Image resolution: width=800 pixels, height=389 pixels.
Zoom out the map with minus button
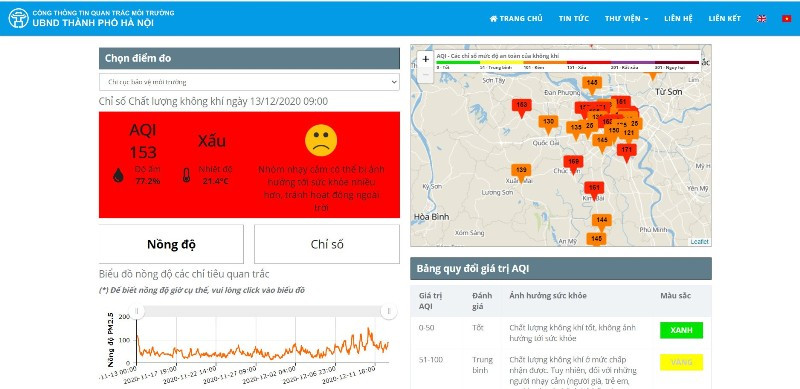click(426, 74)
